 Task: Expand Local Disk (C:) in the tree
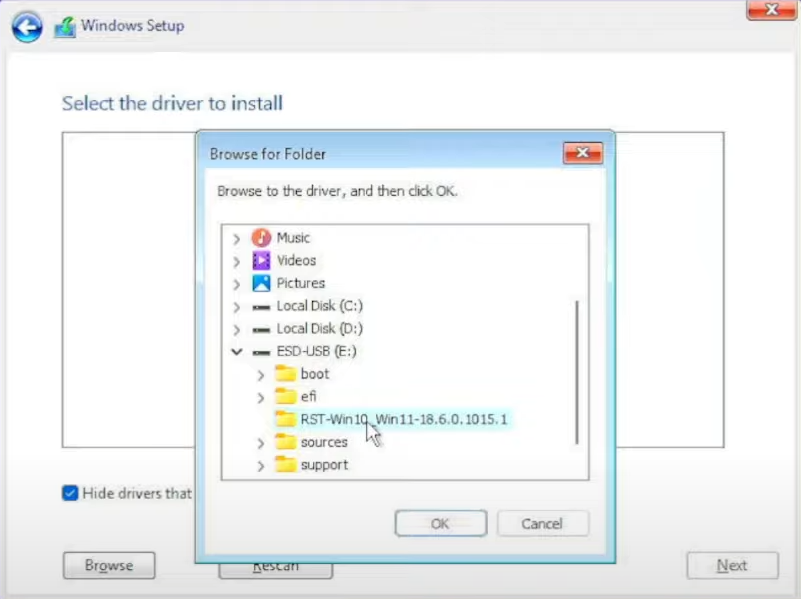click(x=236, y=307)
